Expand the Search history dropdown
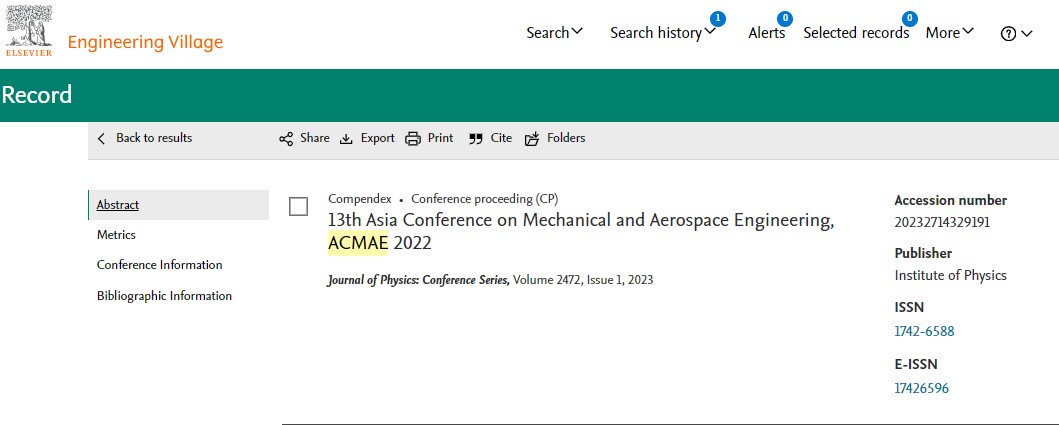The image size is (1059, 425). 663,32
